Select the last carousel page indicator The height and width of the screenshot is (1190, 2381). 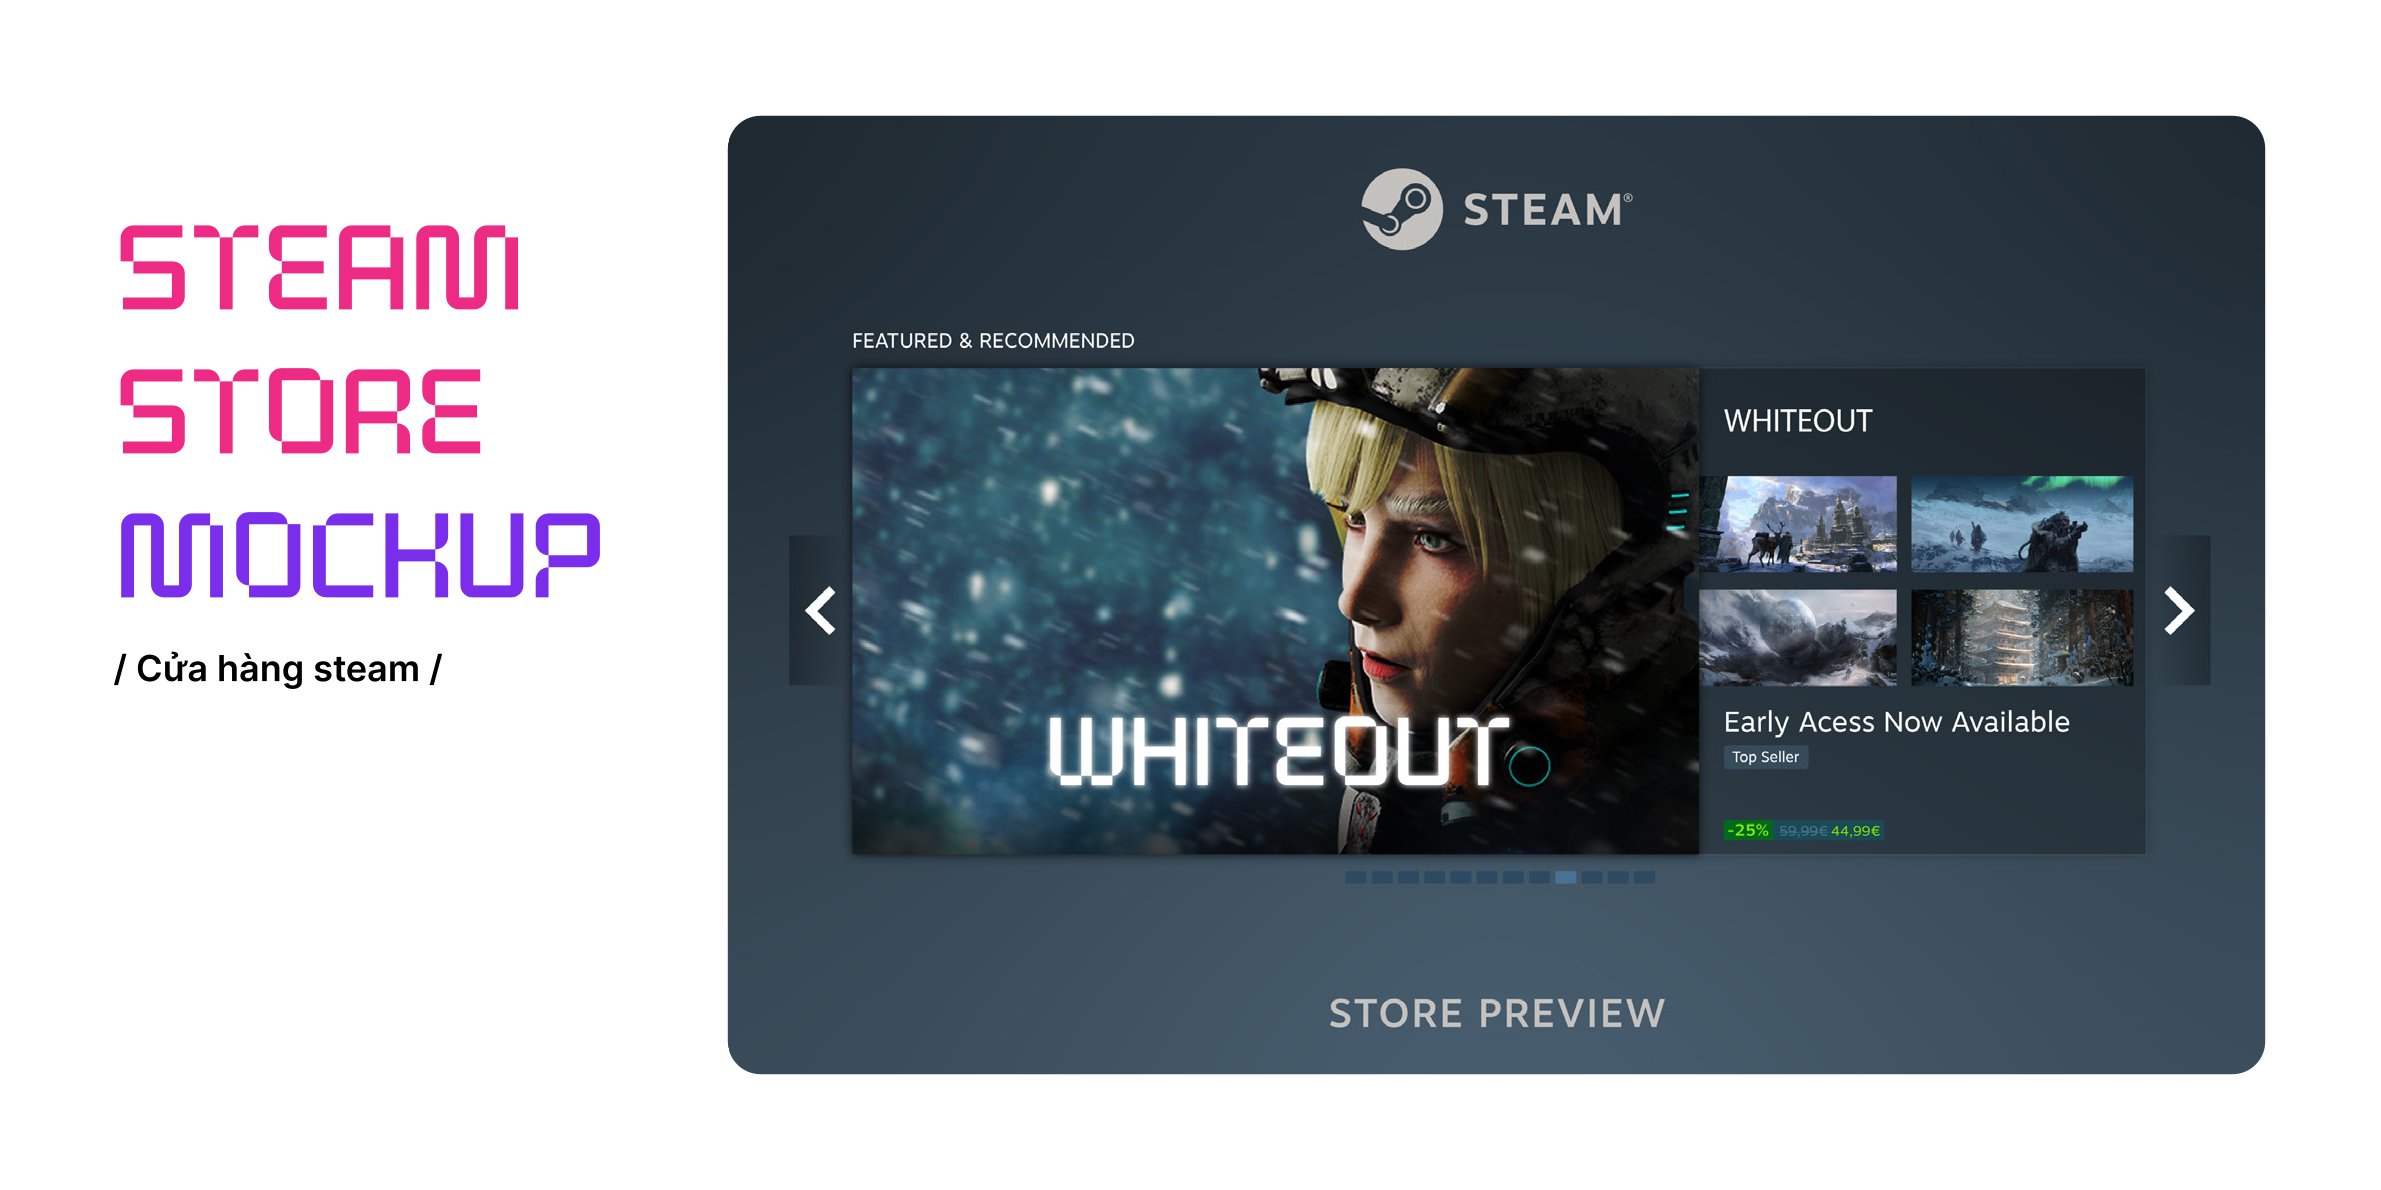click(x=1644, y=877)
